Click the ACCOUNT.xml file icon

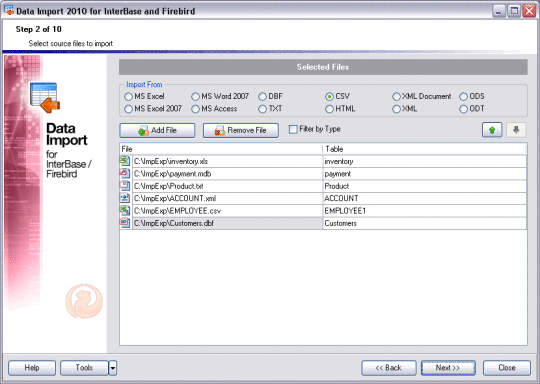point(125,198)
